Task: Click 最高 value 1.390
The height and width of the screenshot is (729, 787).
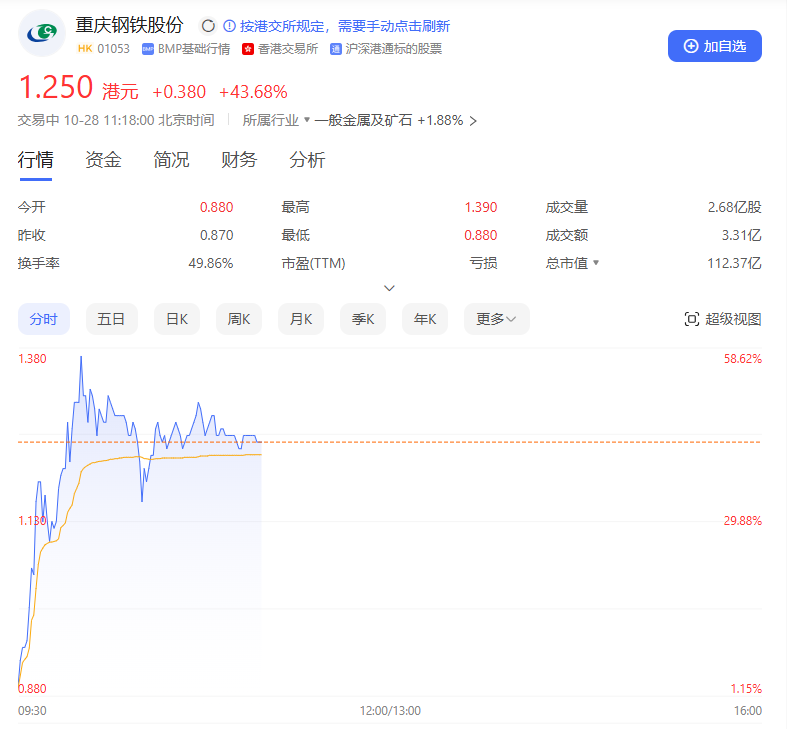Action: click(481, 207)
